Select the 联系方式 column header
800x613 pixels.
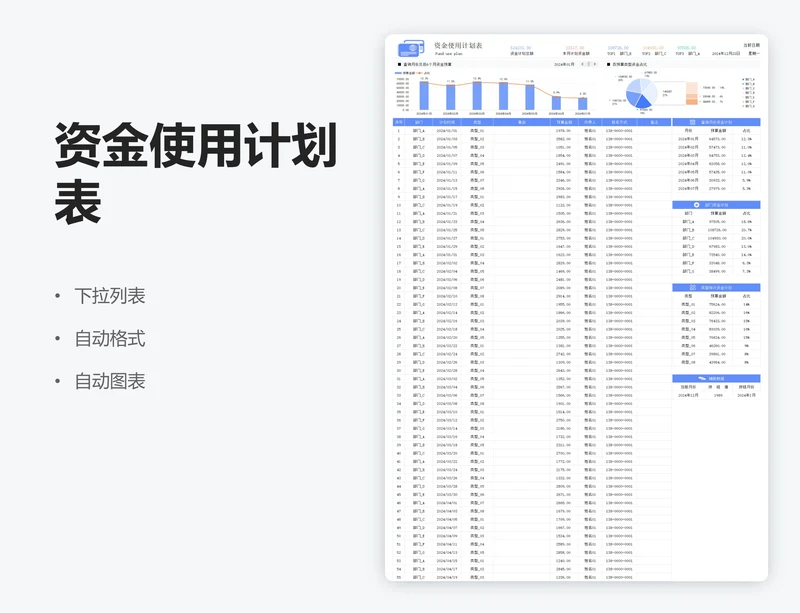(x=619, y=122)
